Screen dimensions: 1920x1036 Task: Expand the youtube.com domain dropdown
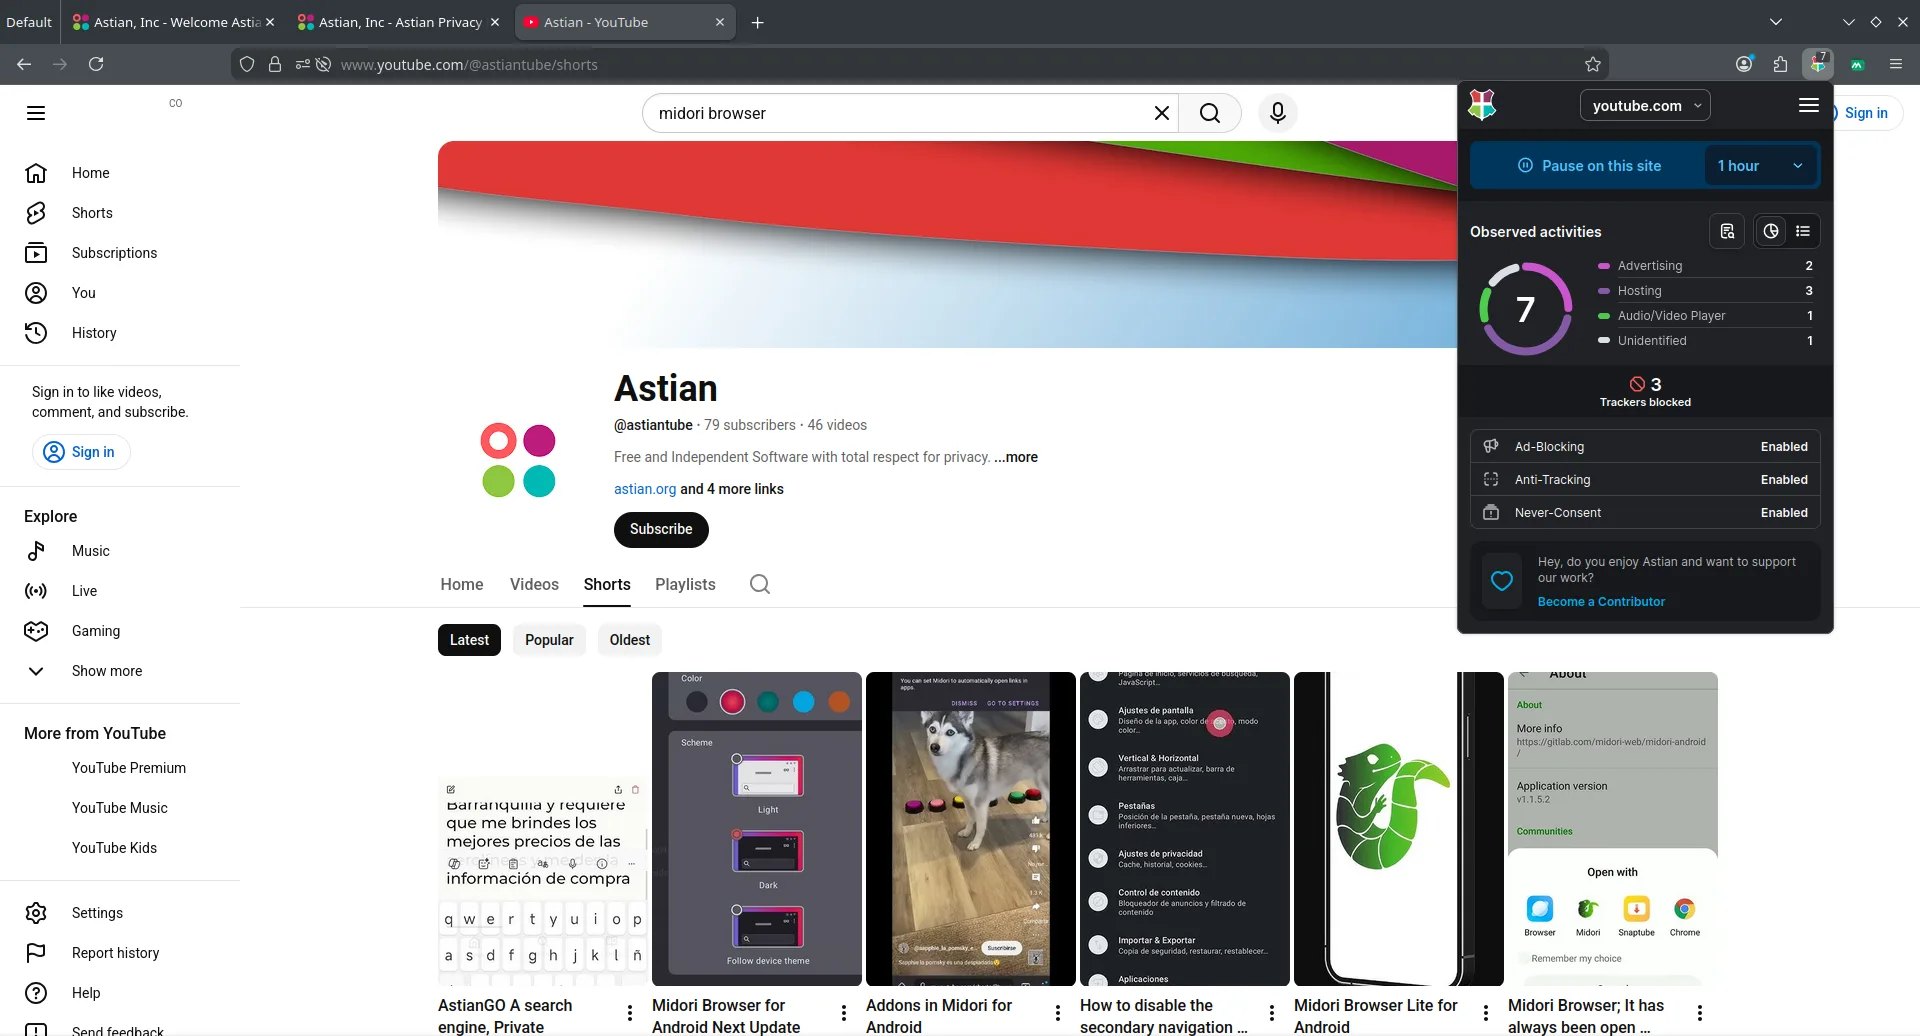pyautogui.click(x=1645, y=106)
